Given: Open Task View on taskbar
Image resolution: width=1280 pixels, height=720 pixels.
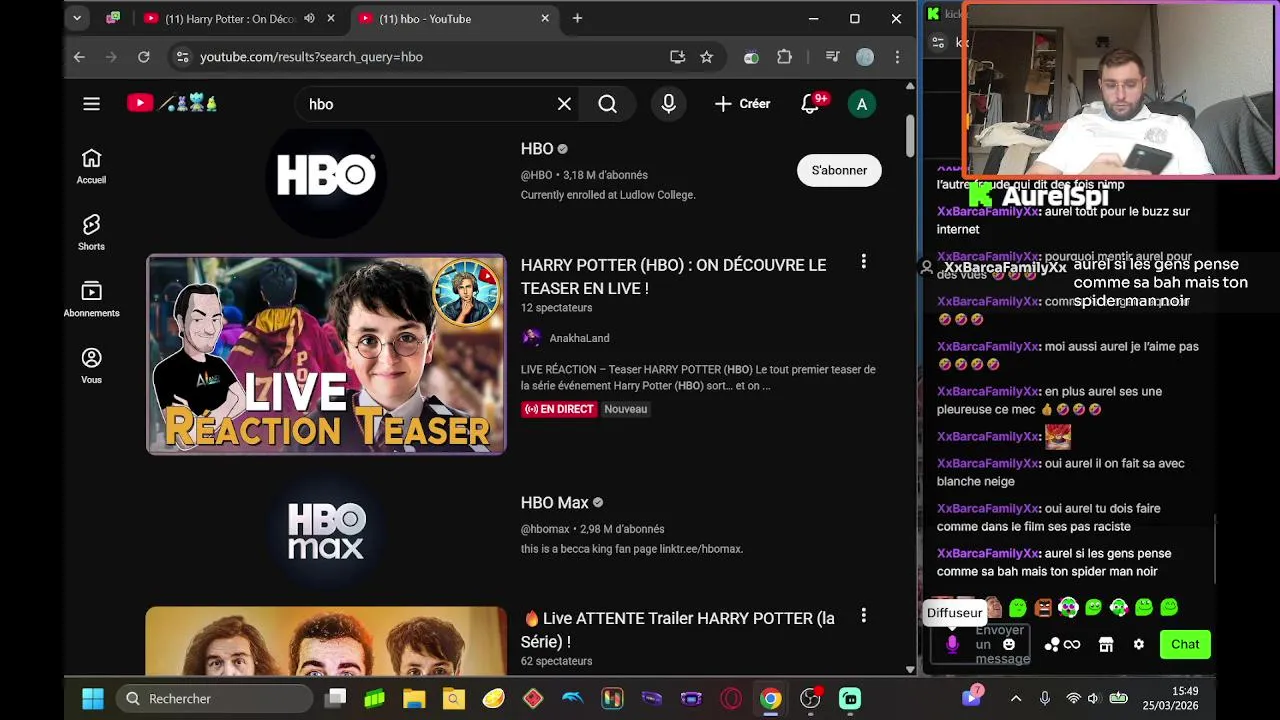Looking at the screenshot, I should pos(336,698).
